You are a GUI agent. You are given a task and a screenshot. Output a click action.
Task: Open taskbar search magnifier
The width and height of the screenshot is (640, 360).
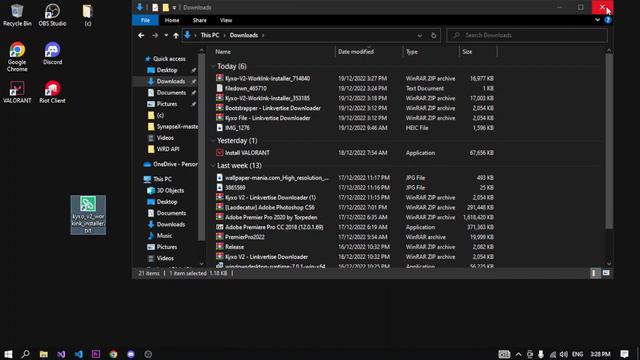tap(25, 354)
